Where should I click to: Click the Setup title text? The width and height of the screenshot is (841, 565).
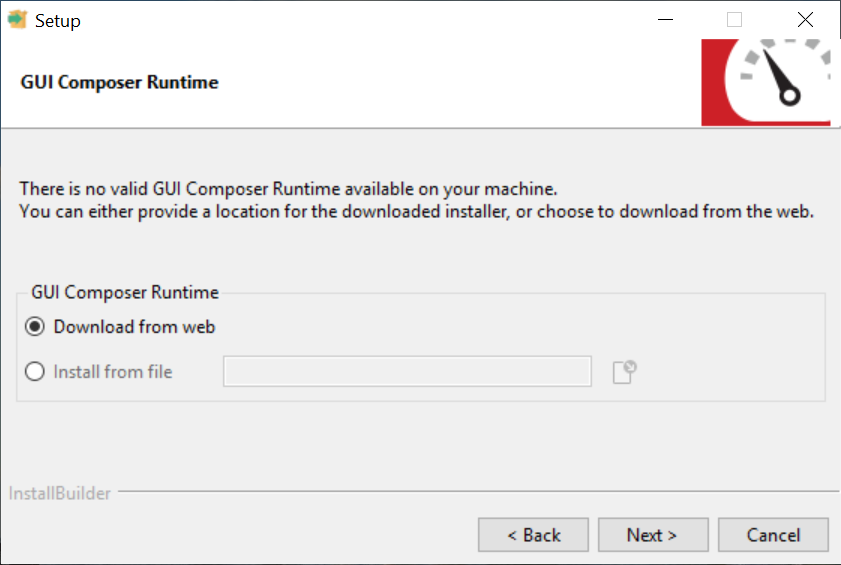pos(58,20)
